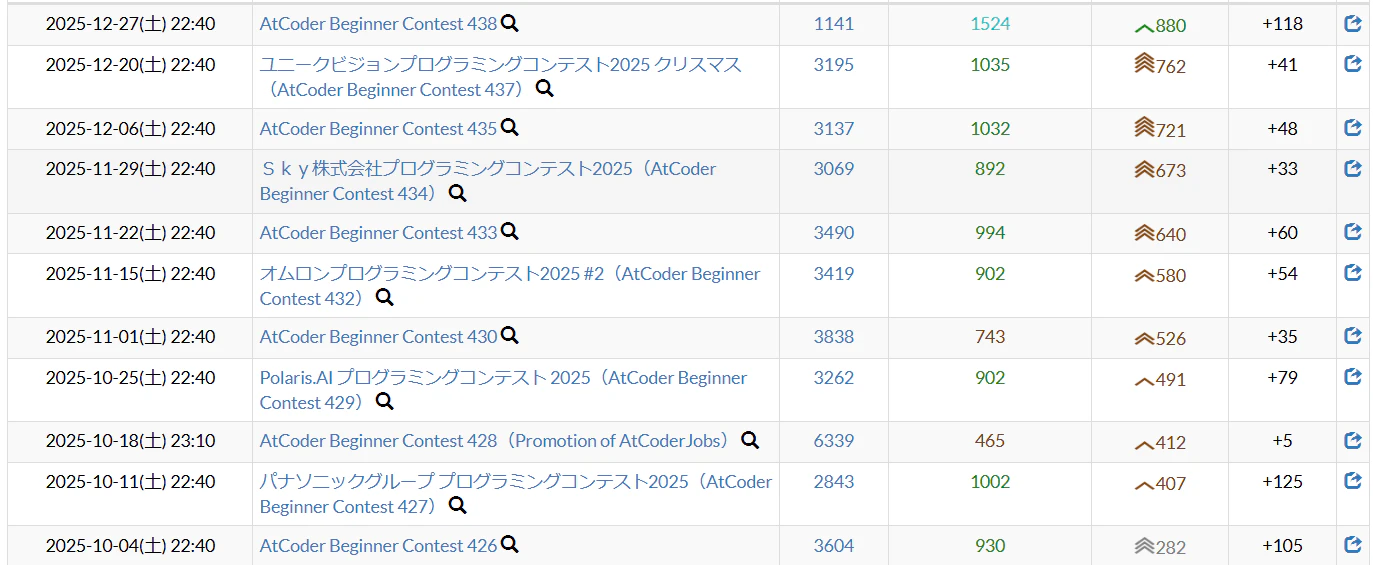1373x565 pixels.
Task: Click rank 3490 link
Action: pos(834,232)
